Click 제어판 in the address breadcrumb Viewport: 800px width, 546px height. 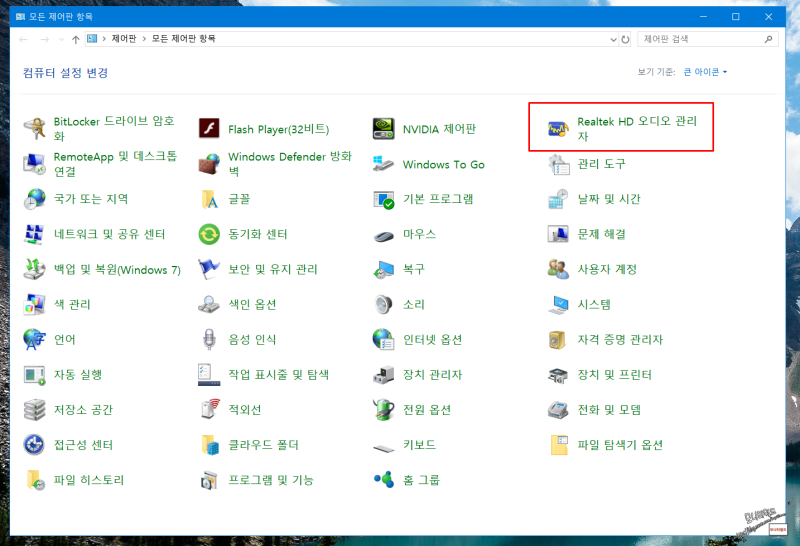pyautogui.click(x=124, y=39)
